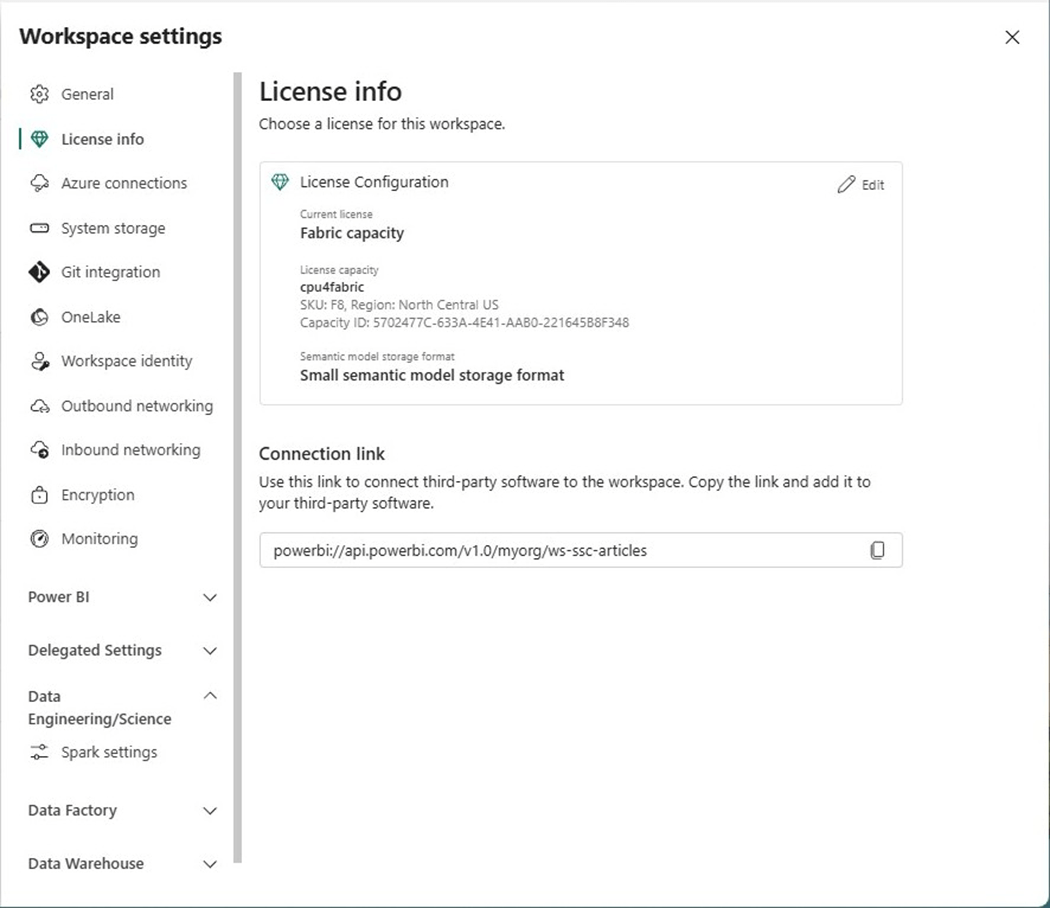Click the connection link text field
Image resolution: width=1050 pixels, height=908 pixels.
[x=560, y=550]
